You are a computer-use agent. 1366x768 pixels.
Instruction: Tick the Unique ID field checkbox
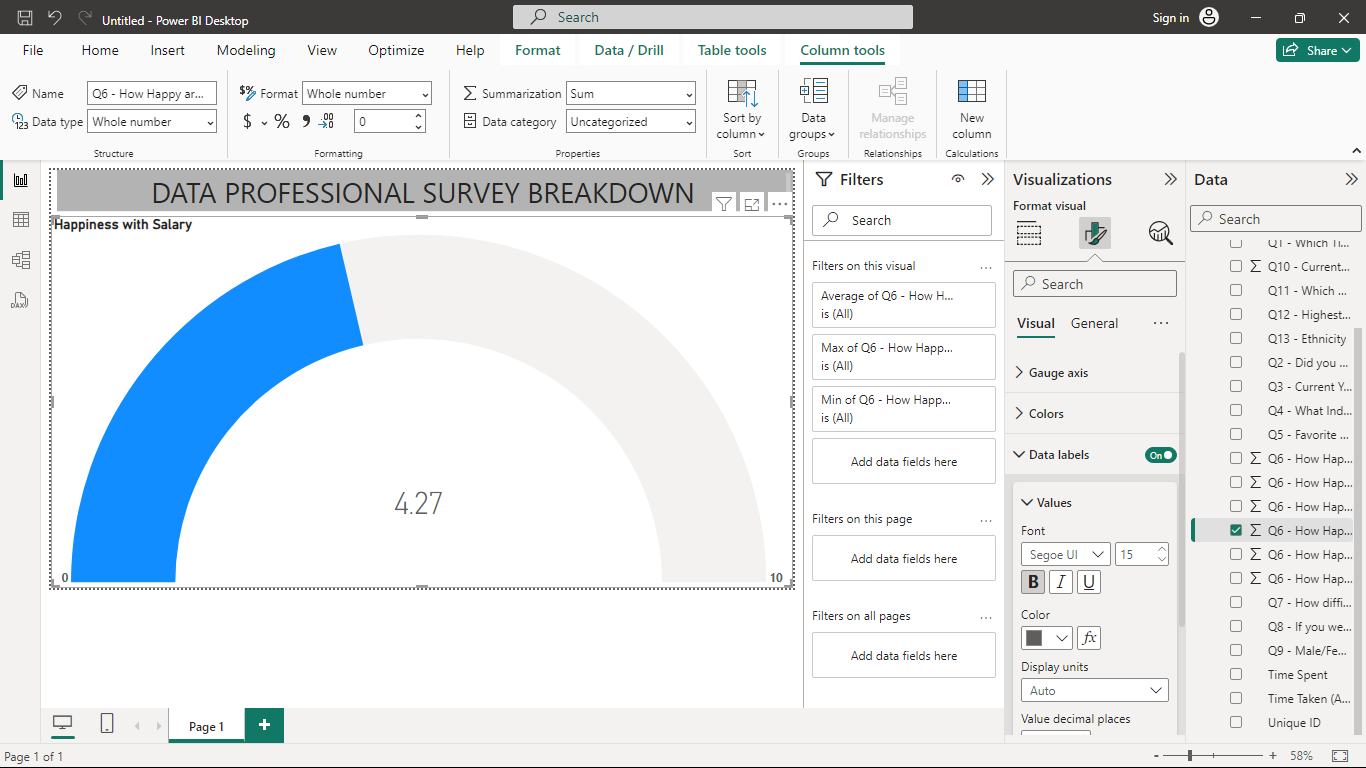(1236, 723)
